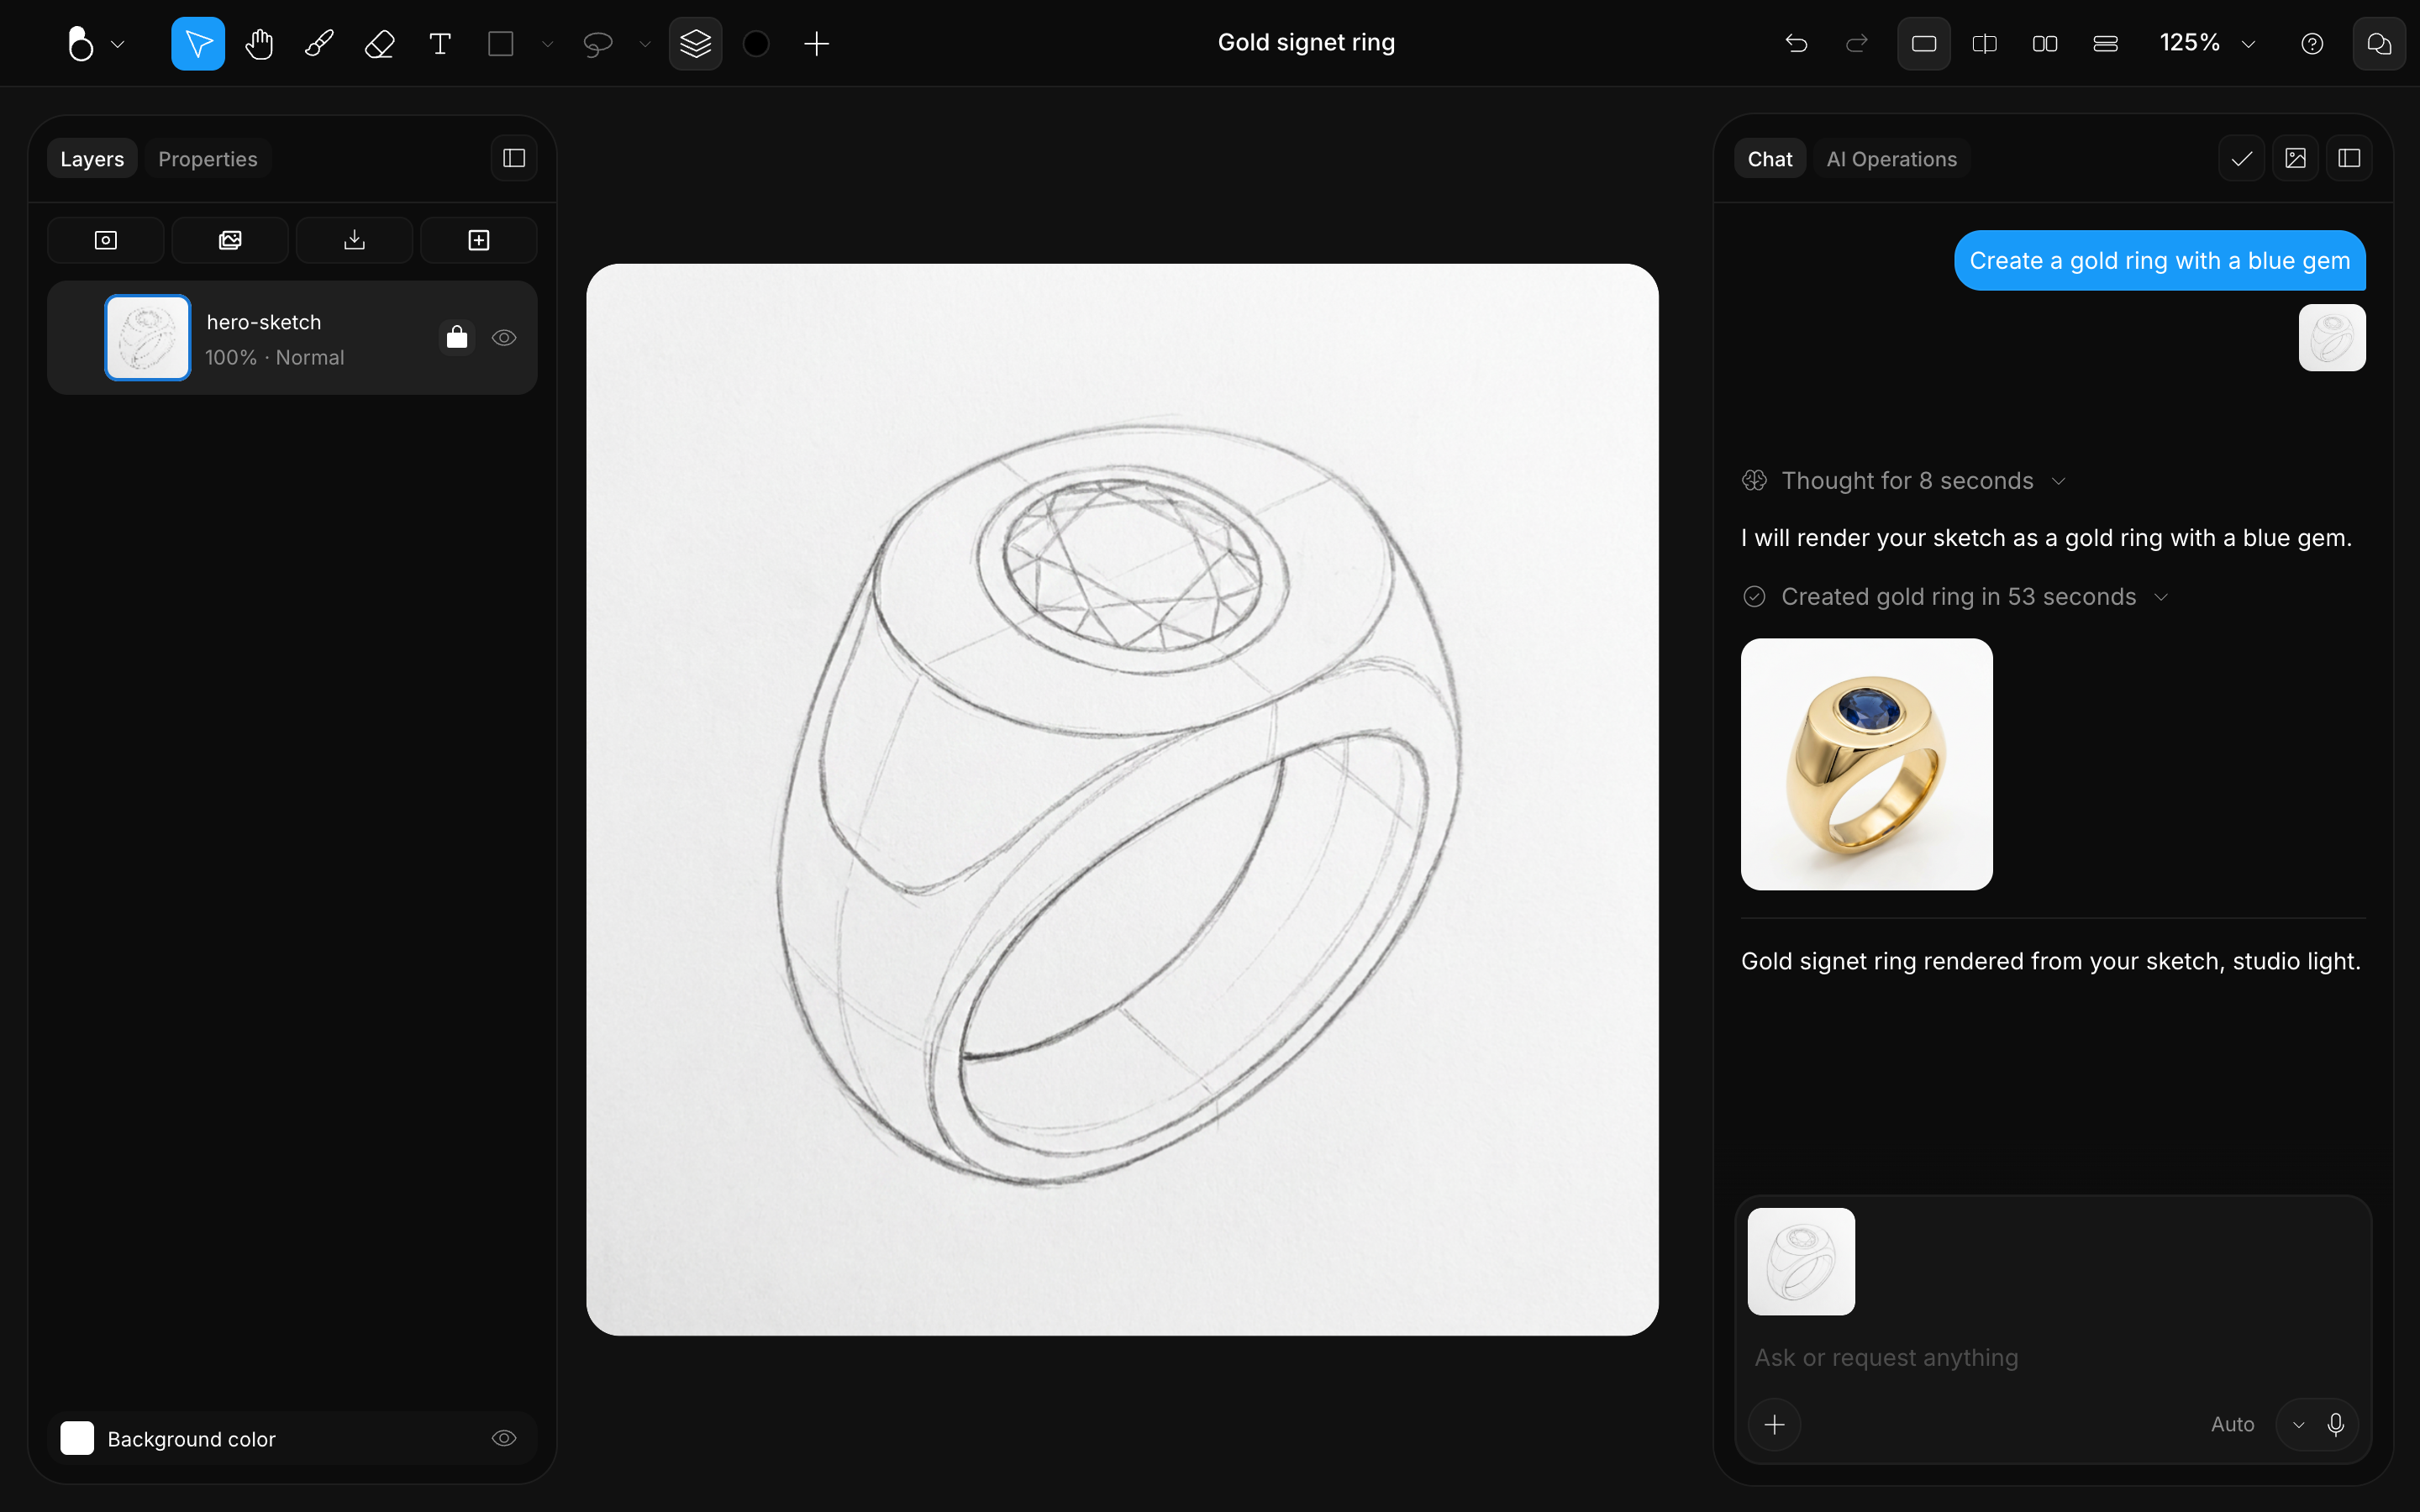2420x1512 pixels.
Task: Click the checkmark icon in chat header
Action: pos(2242,158)
